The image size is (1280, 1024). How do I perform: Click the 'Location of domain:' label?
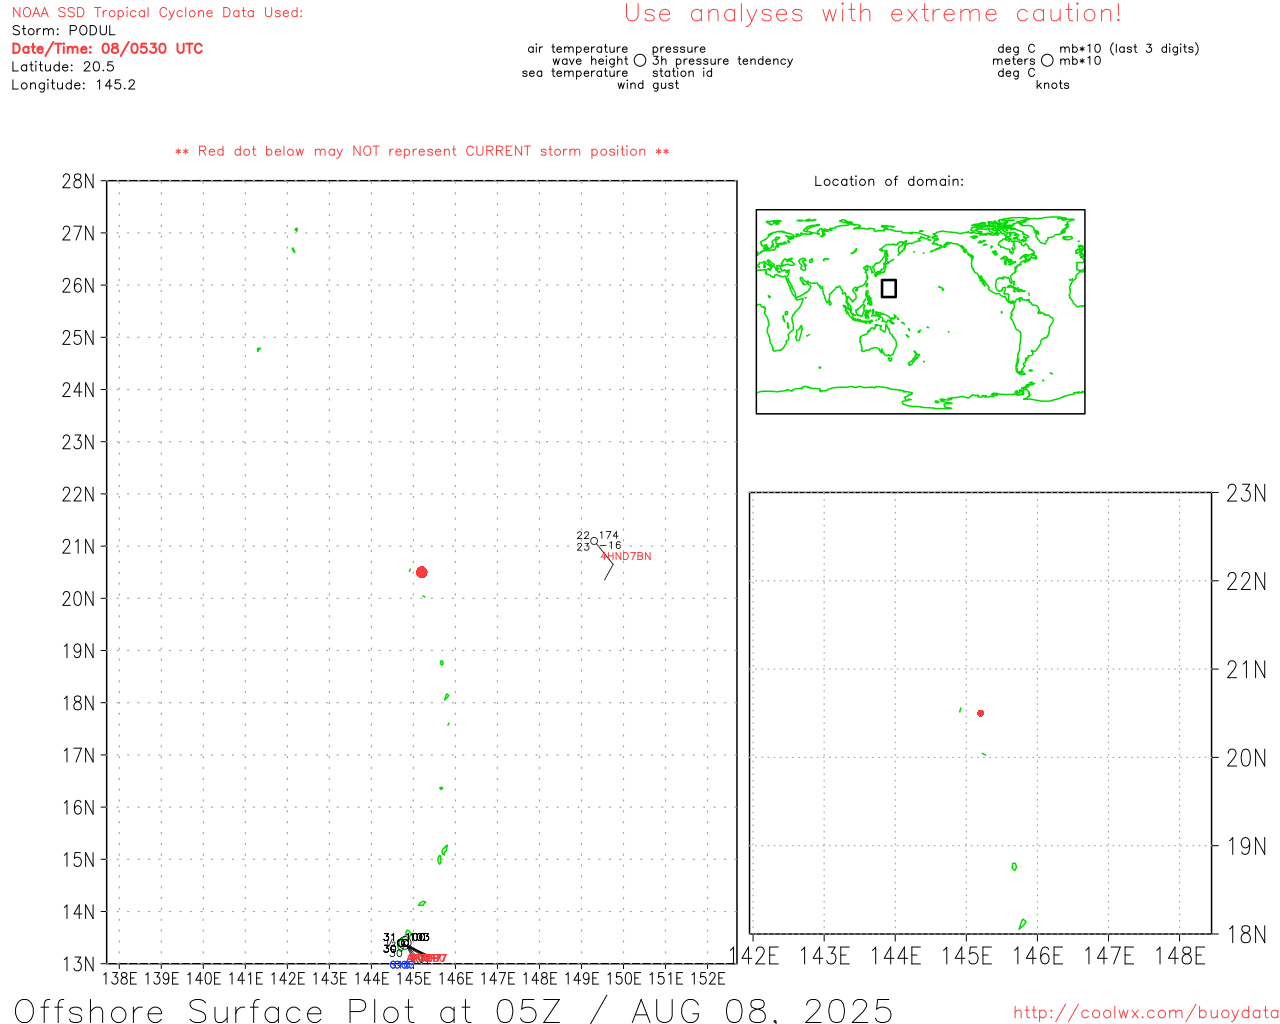pyautogui.click(x=889, y=181)
